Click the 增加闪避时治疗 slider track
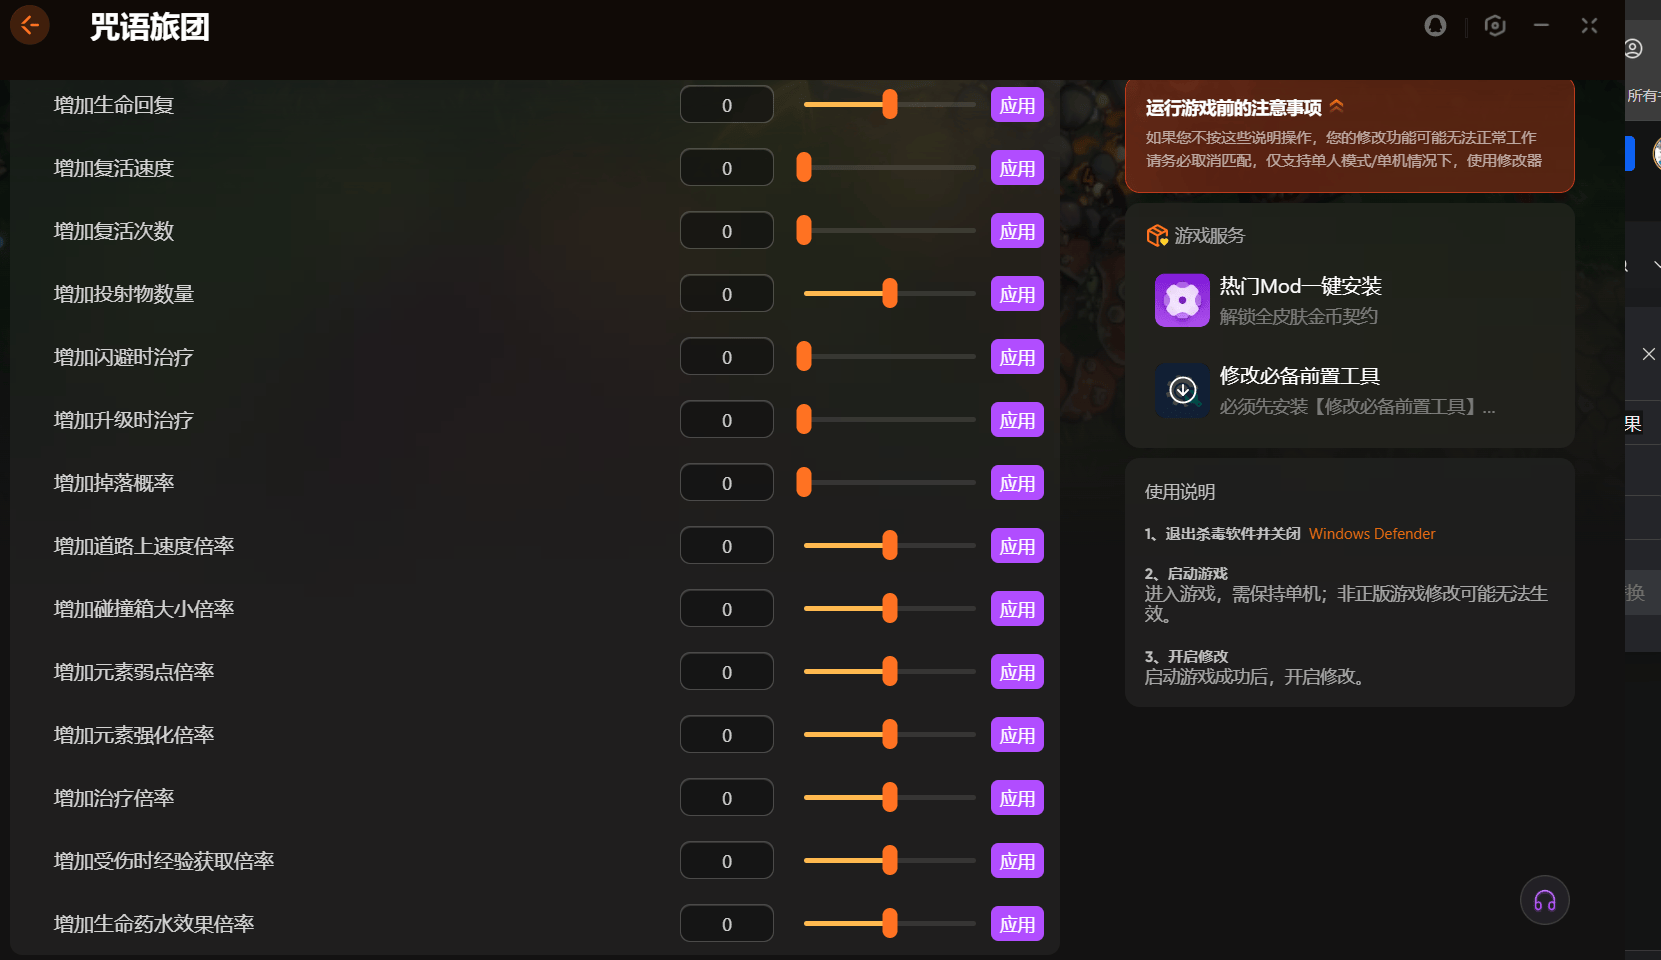 coord(889,357)
